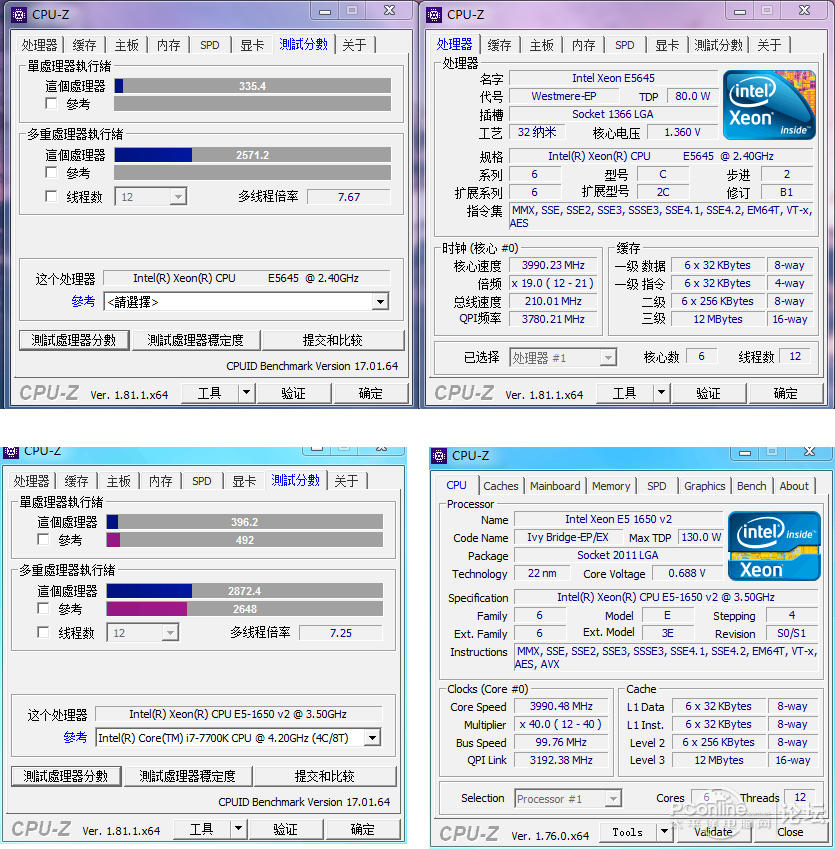
Task: Open the Memory tab in the English window
Action: point(611,486)
